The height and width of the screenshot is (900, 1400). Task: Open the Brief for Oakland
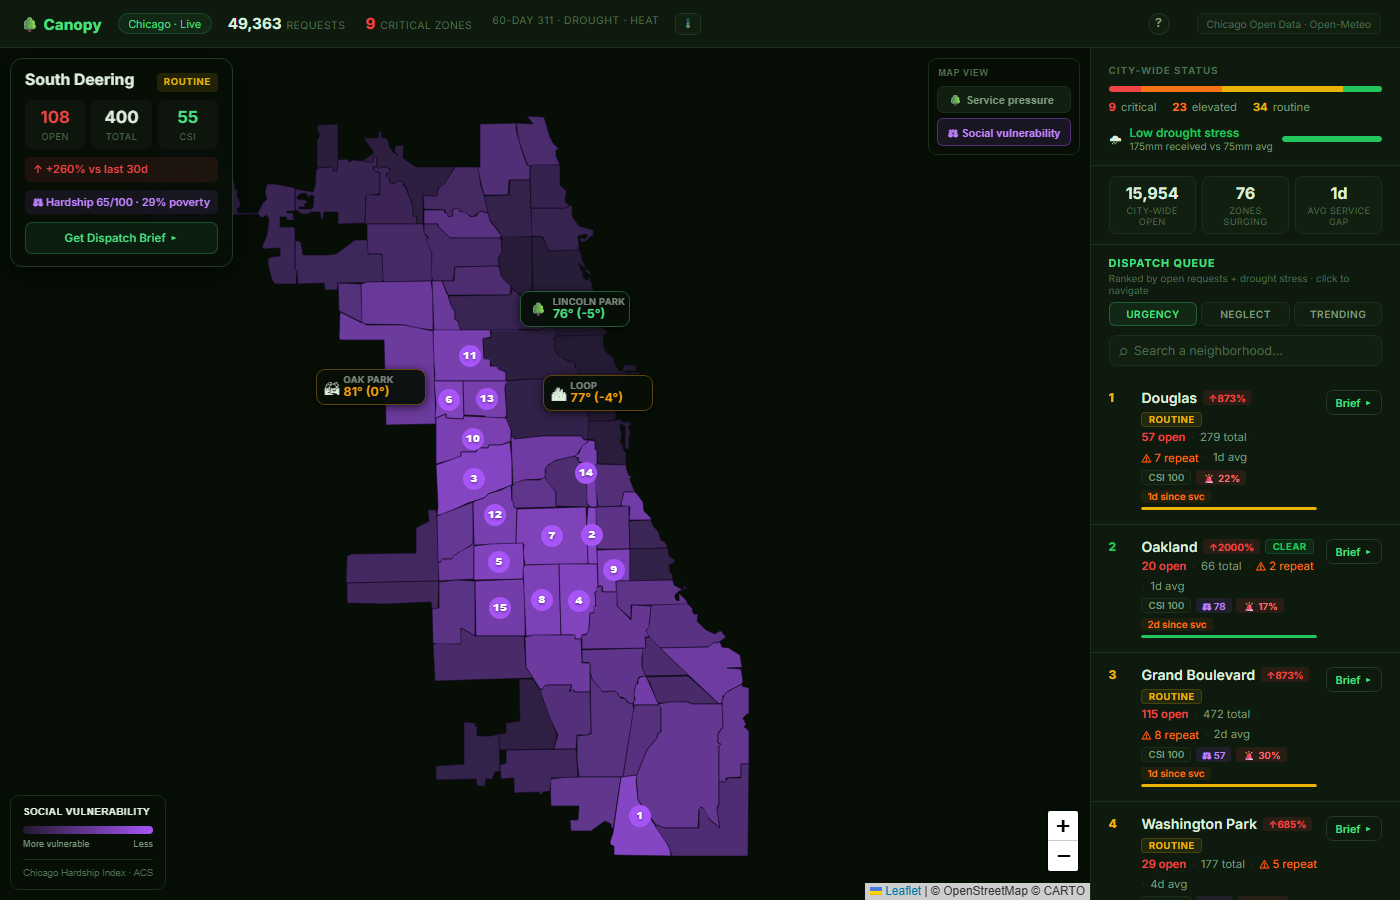[x=1353, y=552]
